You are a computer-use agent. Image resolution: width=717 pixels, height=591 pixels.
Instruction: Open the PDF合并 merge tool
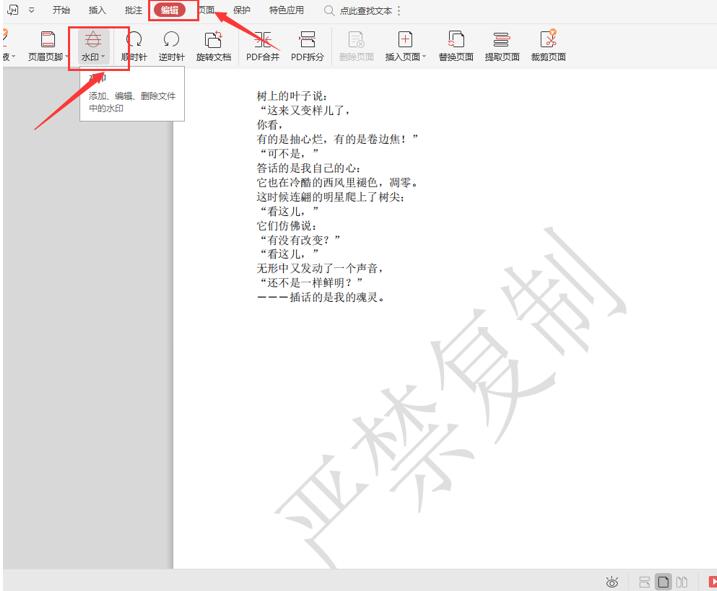[262, 46]
